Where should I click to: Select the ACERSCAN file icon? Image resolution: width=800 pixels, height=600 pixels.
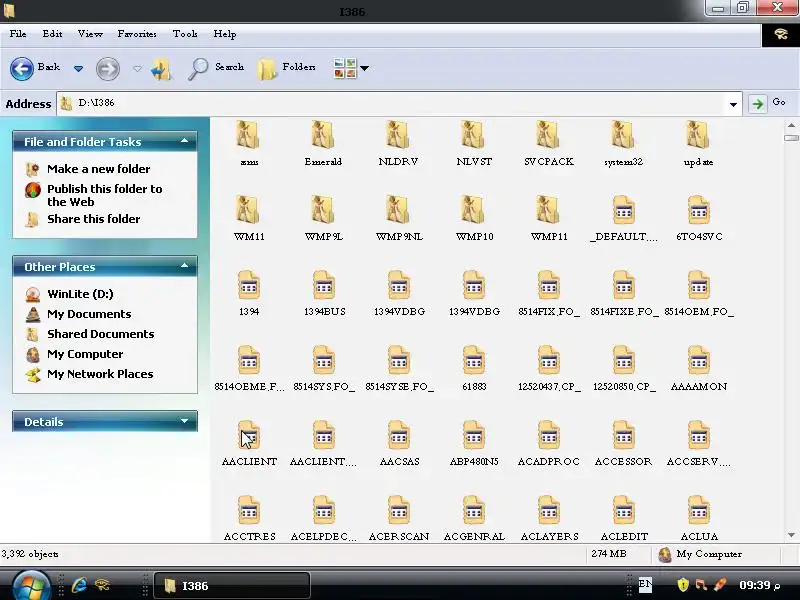tap(398, 511)
